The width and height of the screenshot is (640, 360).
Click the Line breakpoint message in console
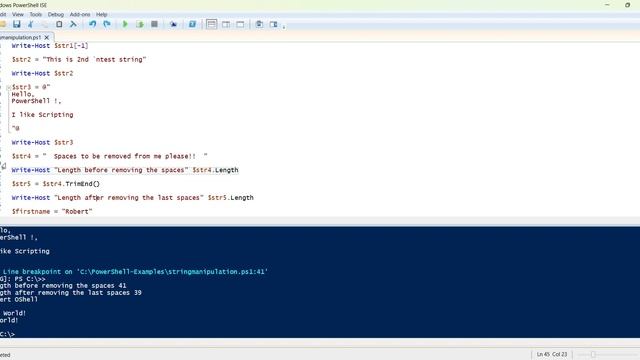[135, 271]
